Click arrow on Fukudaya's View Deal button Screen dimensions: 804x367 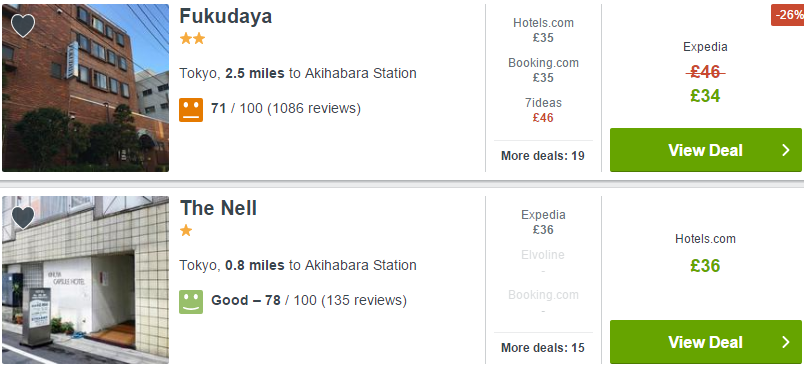(x=786, y=150)
